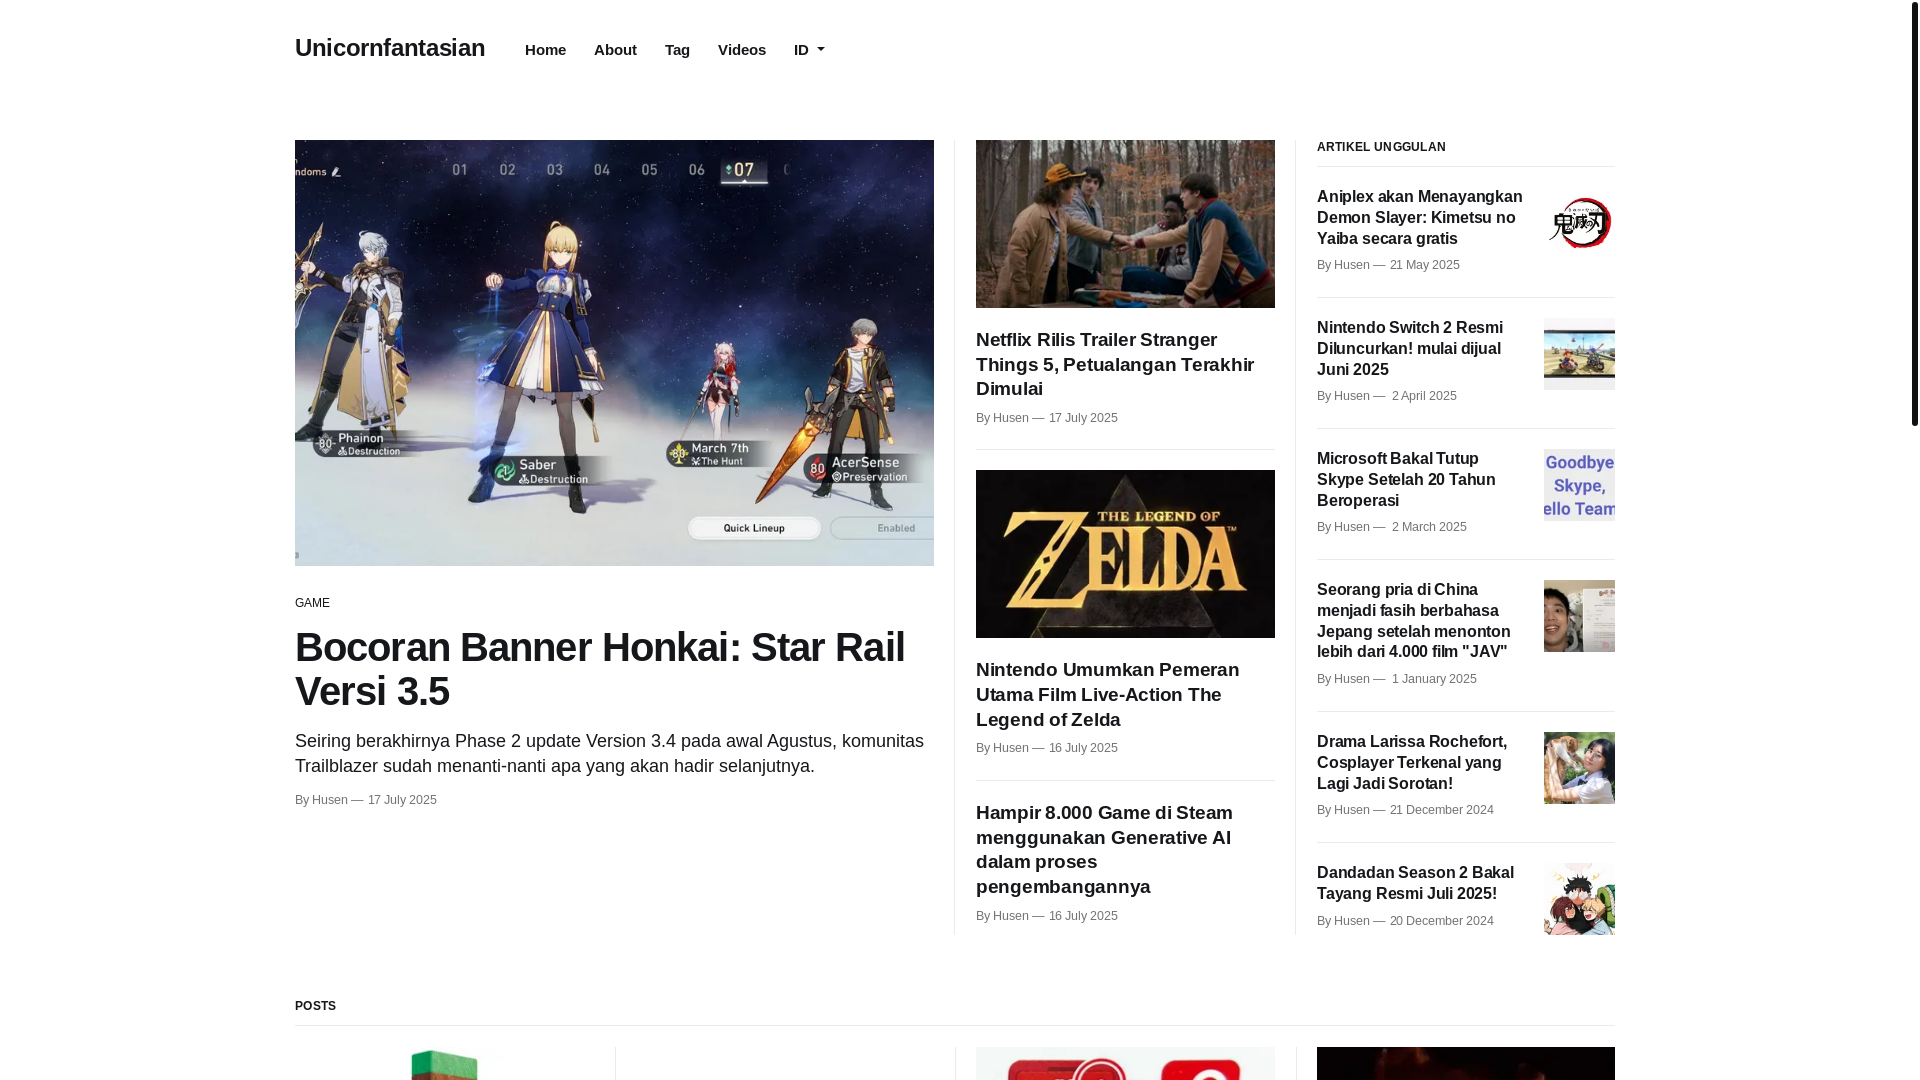Click the 21 May 2025 date text
The image size is (1920, 1080).
click(x=1424, y=265)
